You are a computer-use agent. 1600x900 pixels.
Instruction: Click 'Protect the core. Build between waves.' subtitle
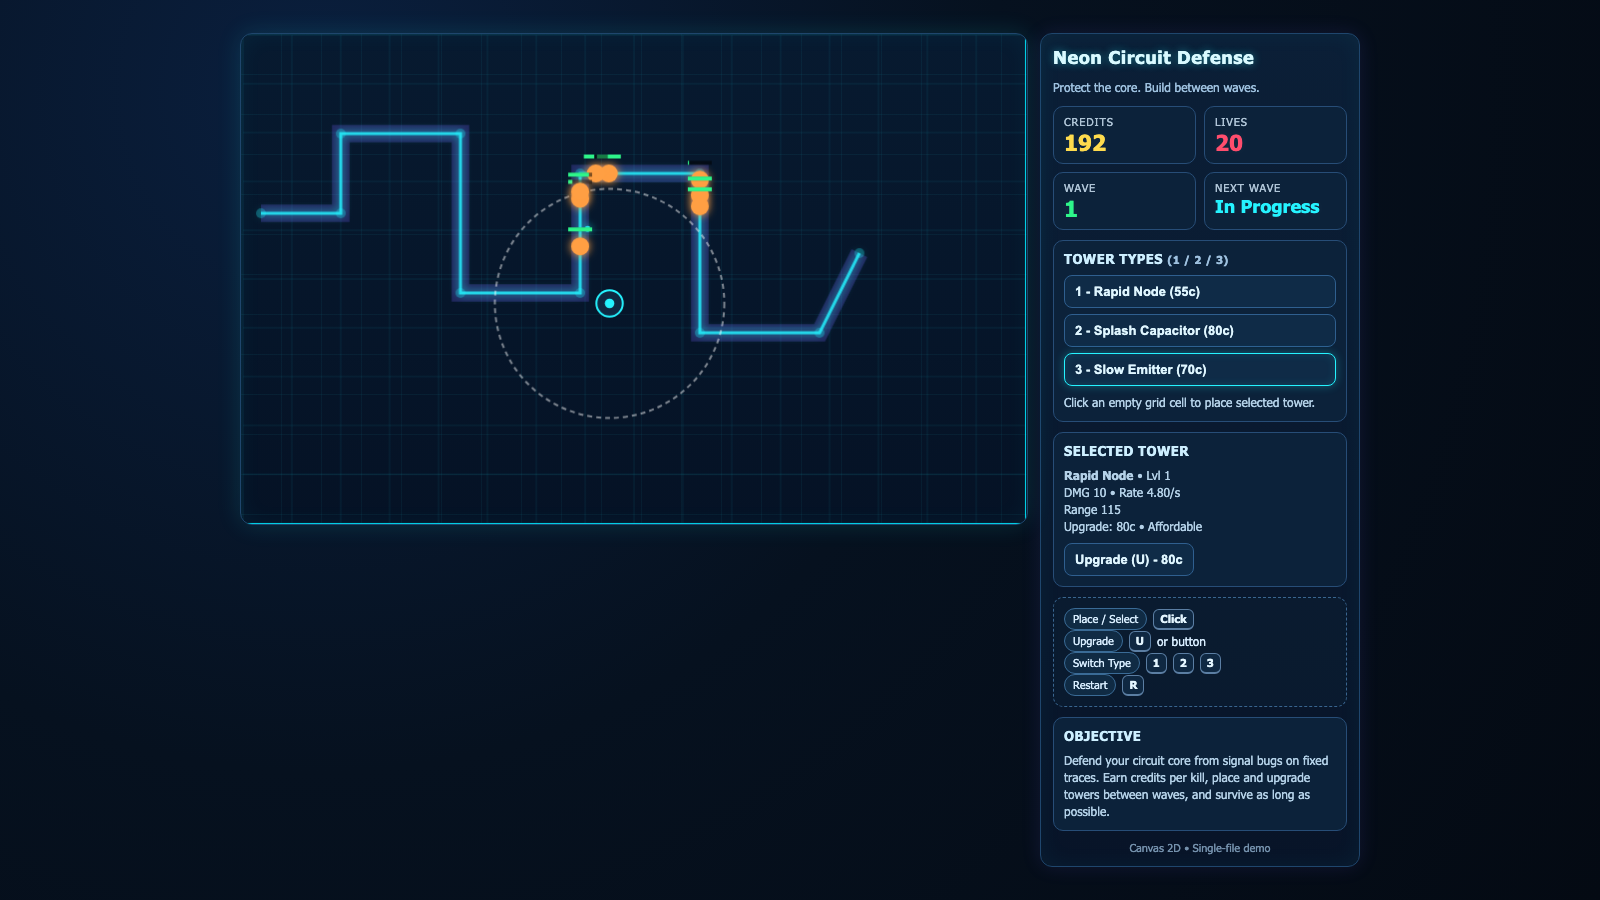pos(1156,88)
